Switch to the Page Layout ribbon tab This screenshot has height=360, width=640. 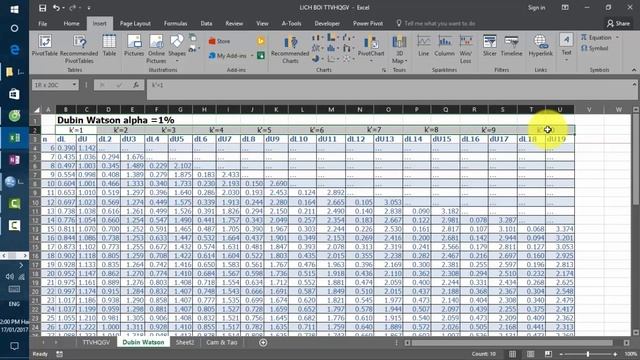[135, 24]
